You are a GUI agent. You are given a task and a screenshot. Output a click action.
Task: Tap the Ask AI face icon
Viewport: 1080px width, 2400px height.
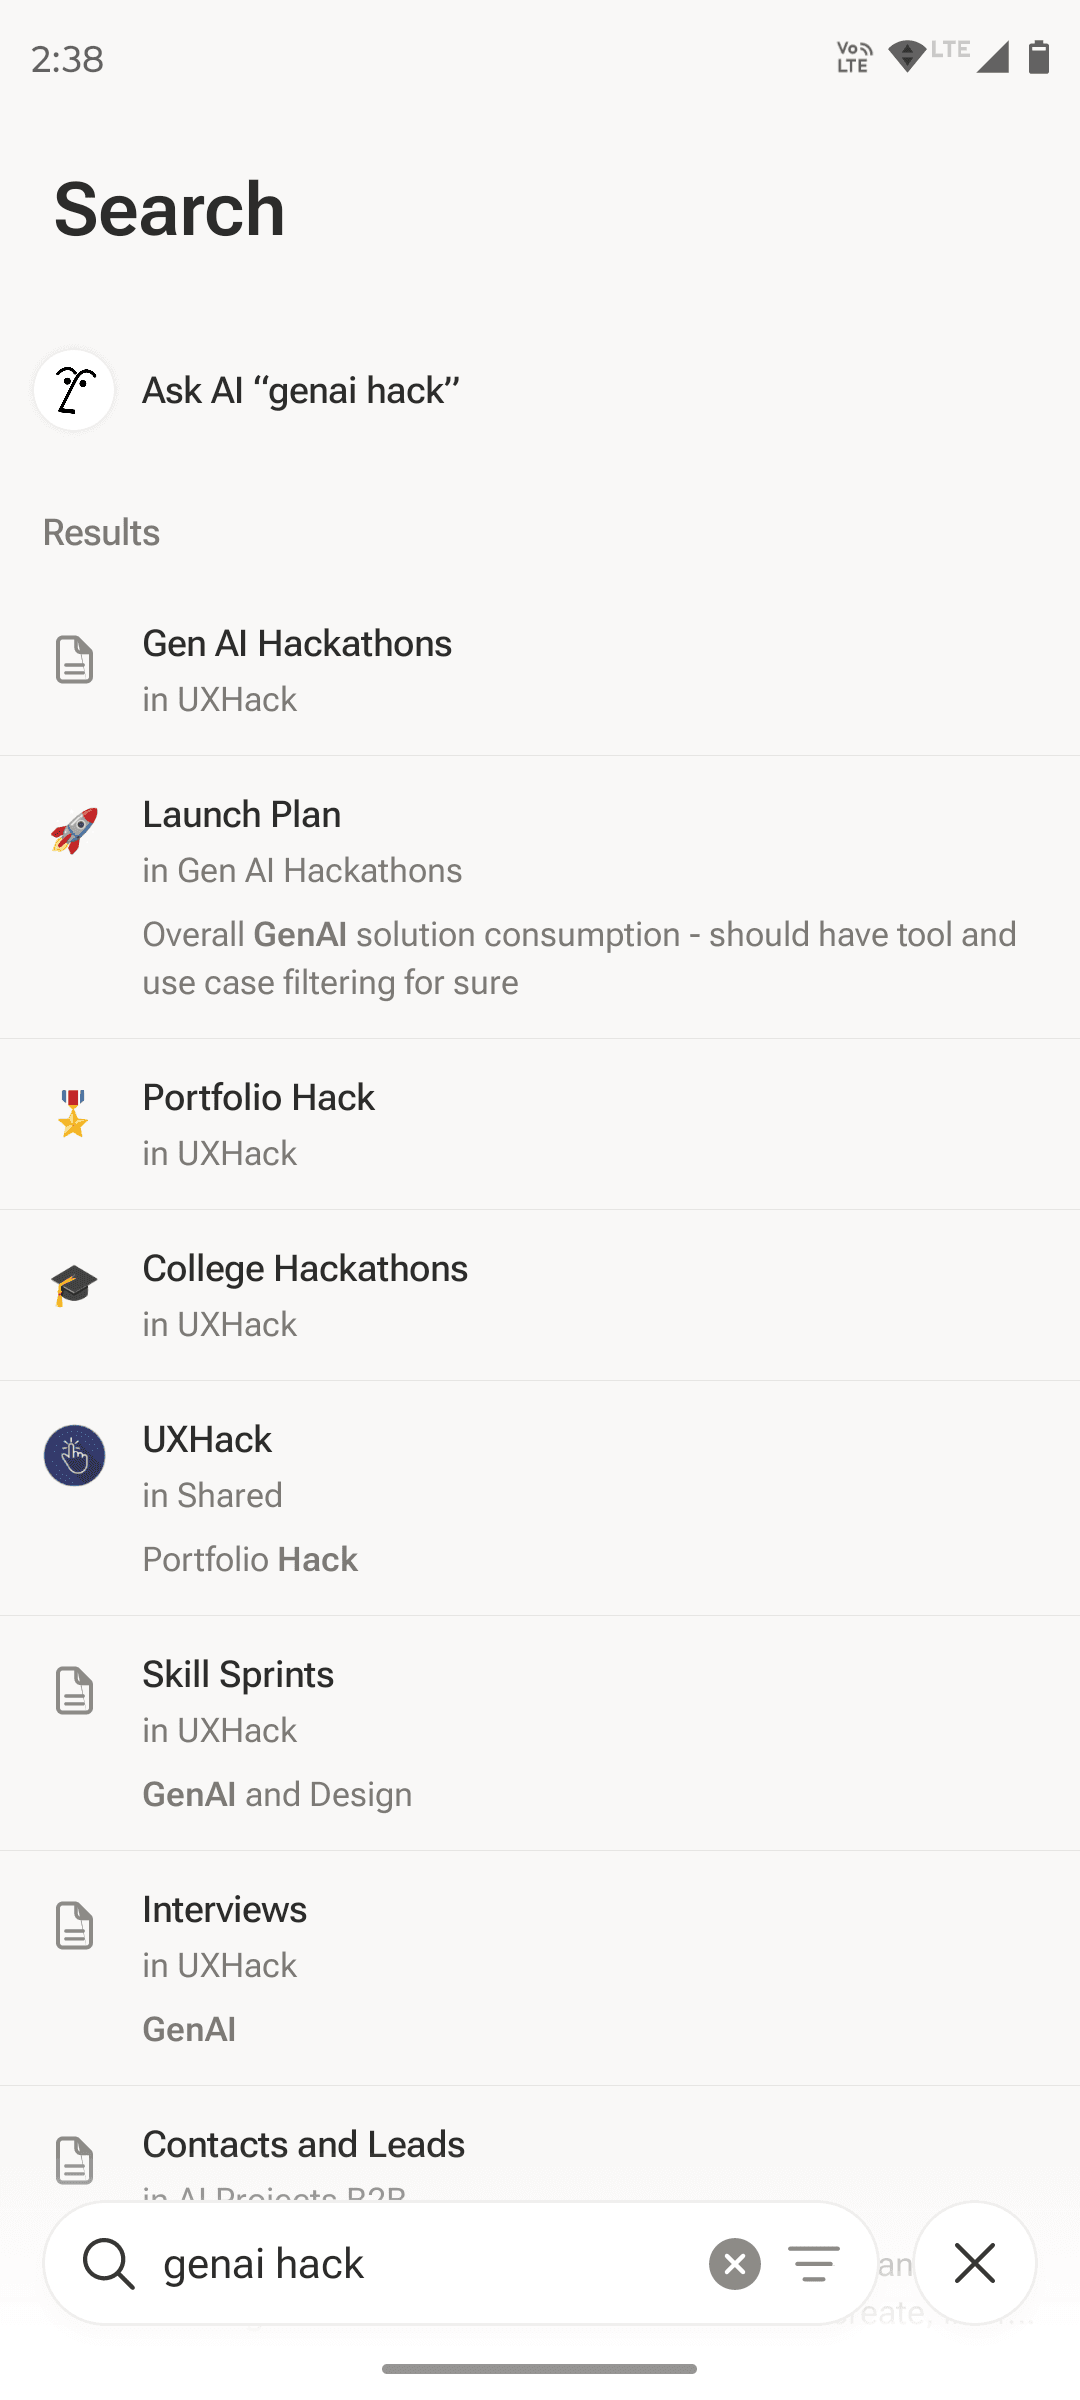pyautogui.click(x=74, y=390)
